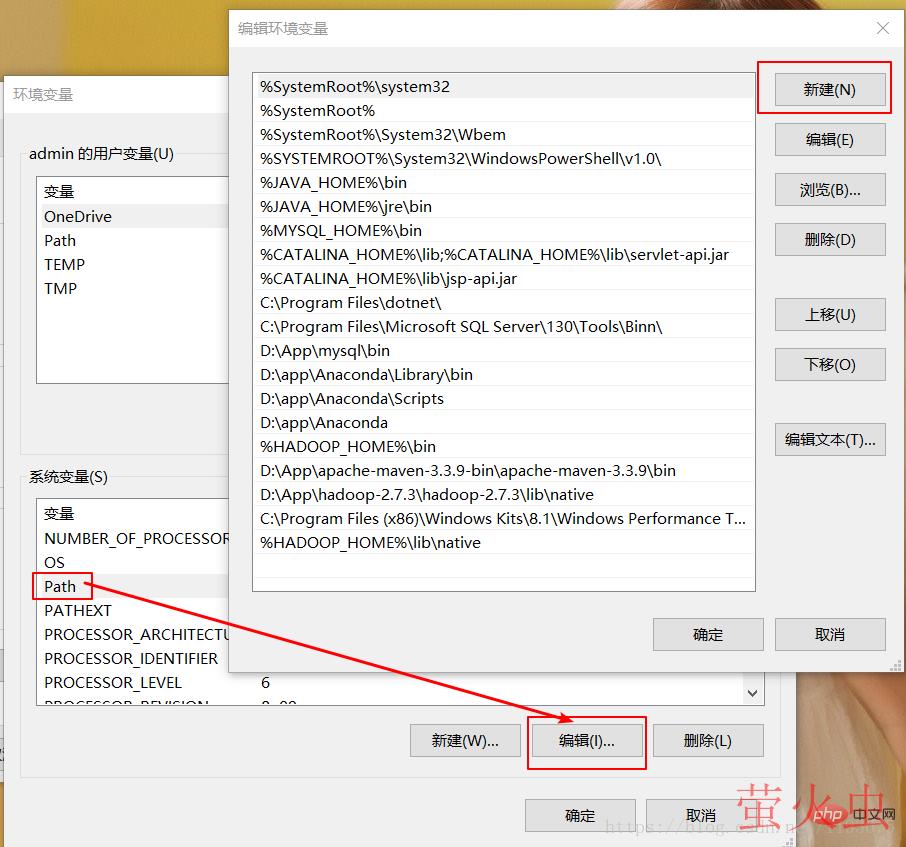The width and height of the screenshot is (906, 847).
Task: Click 删除(L) under system variables
Action: point(708,741)
